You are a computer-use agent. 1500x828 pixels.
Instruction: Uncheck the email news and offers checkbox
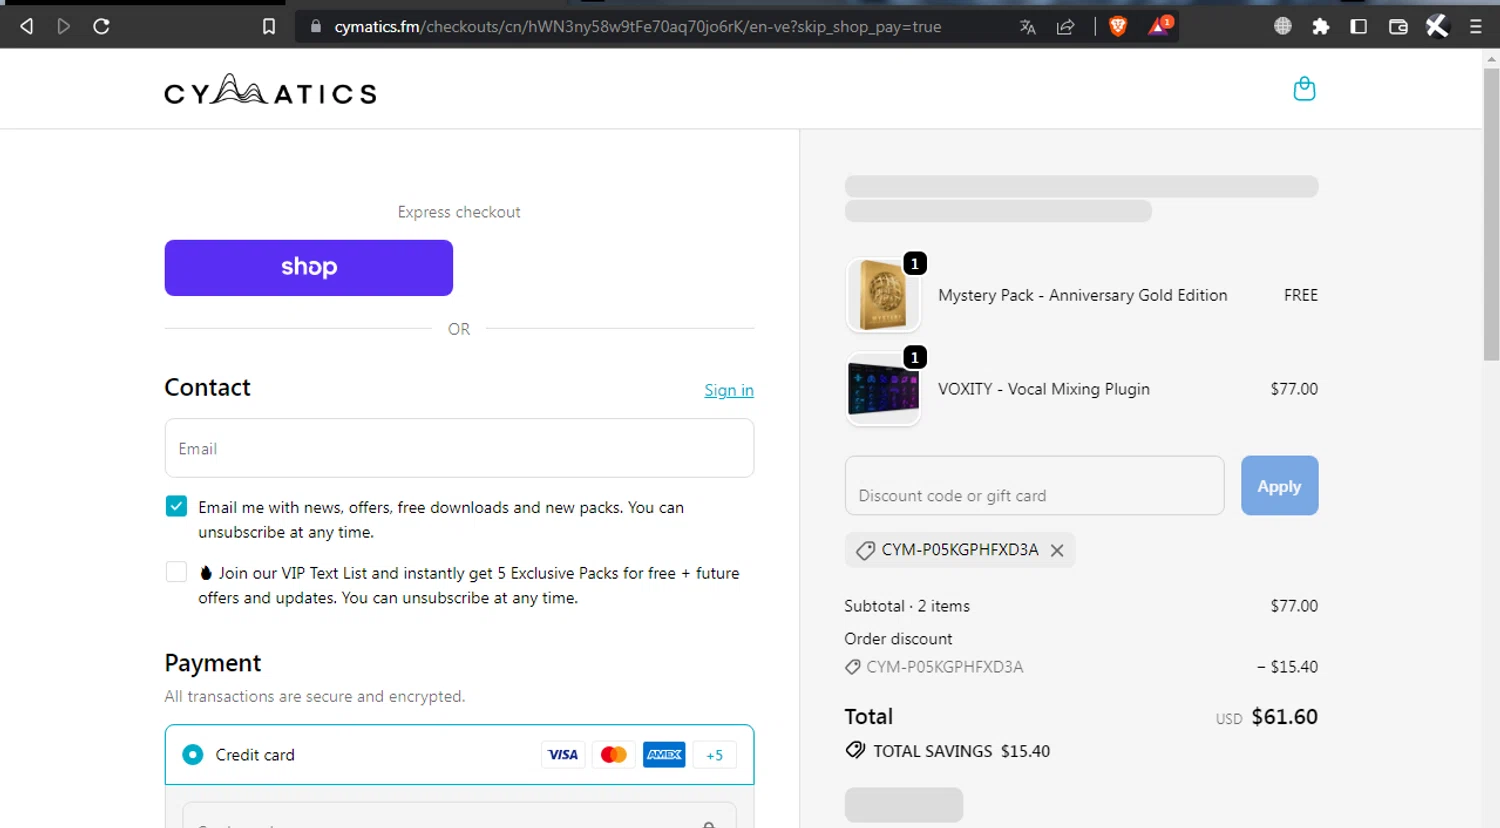[176, 506]
